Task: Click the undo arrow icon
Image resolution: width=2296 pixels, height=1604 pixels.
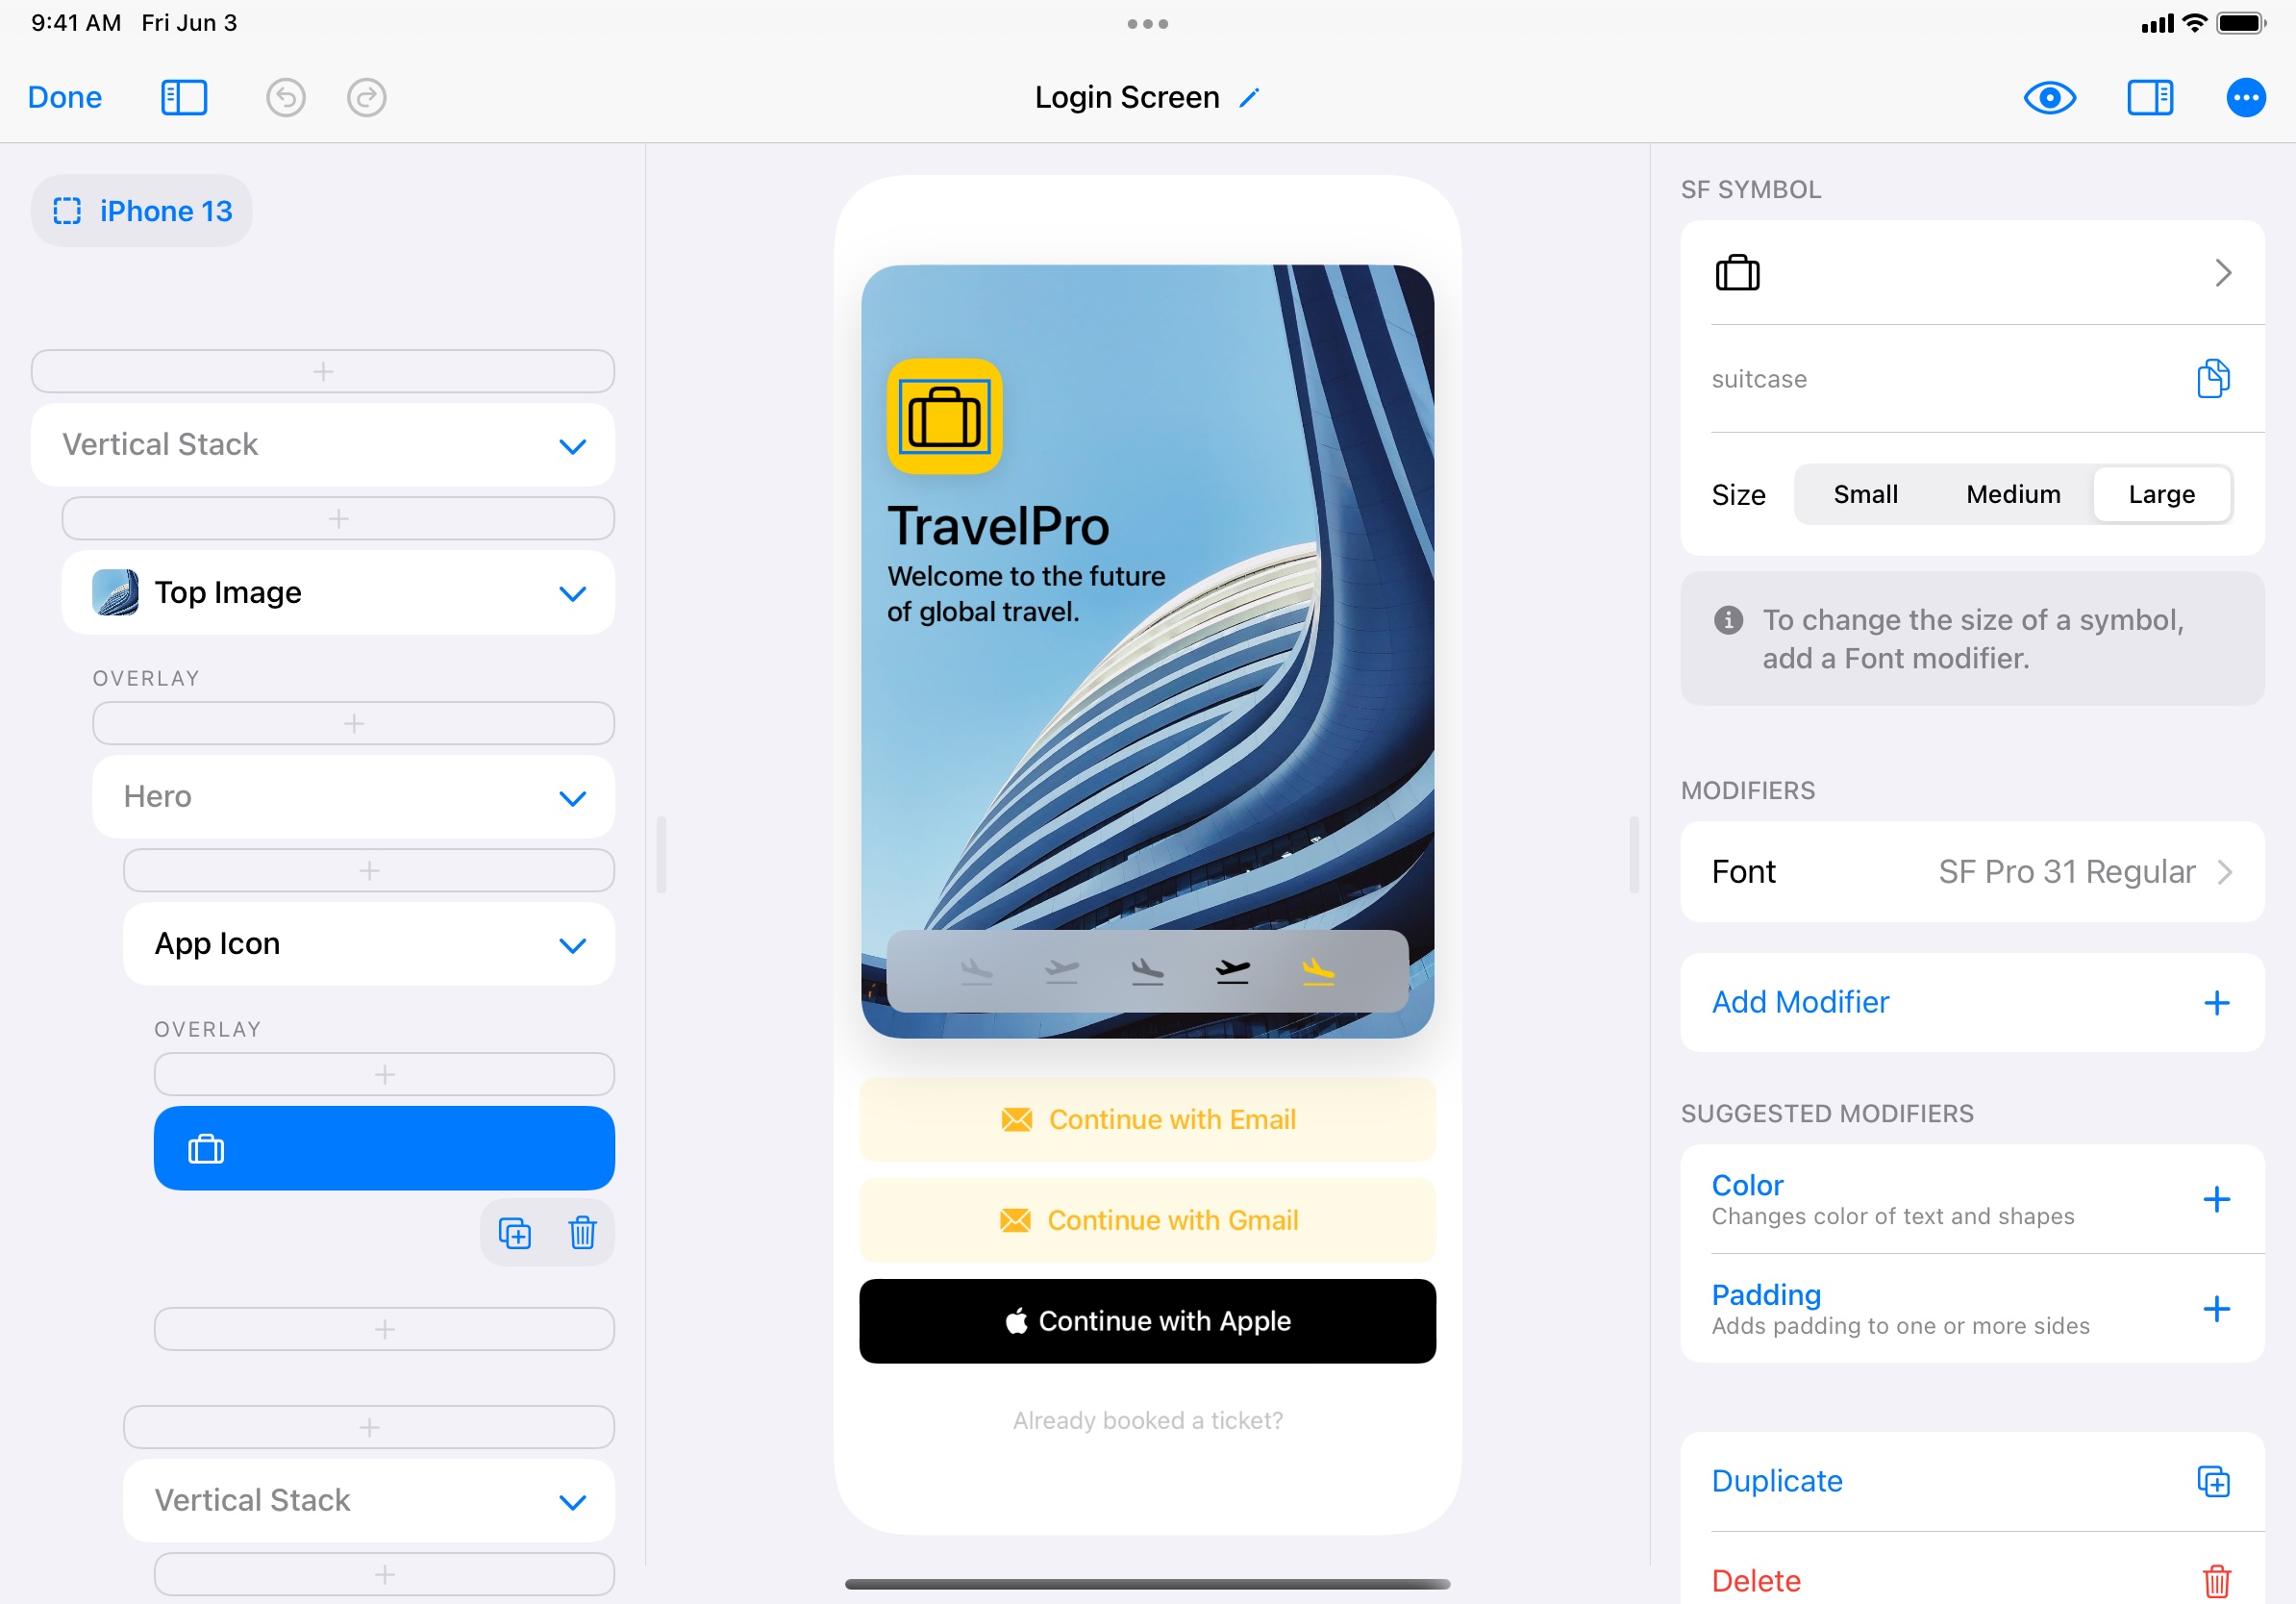Action: [x=287, y=96]
